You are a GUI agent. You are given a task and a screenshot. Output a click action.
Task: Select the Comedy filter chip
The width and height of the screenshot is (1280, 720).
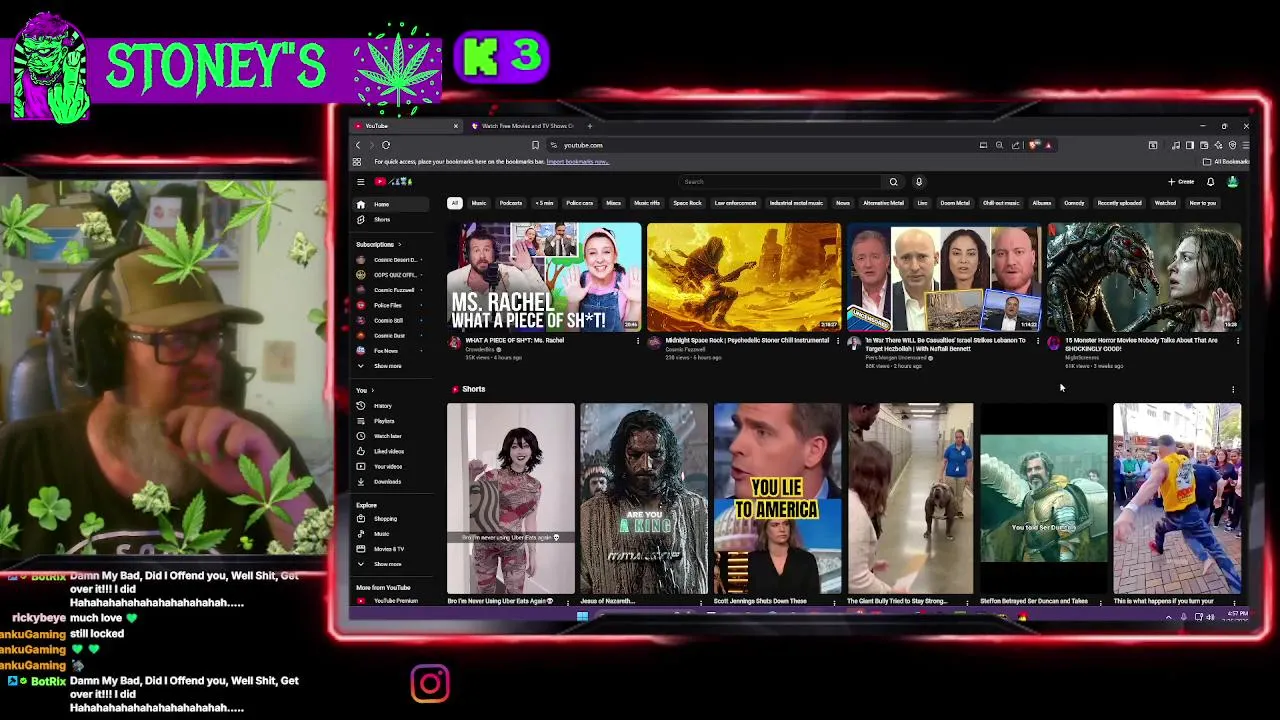(x=1074, y=203)
